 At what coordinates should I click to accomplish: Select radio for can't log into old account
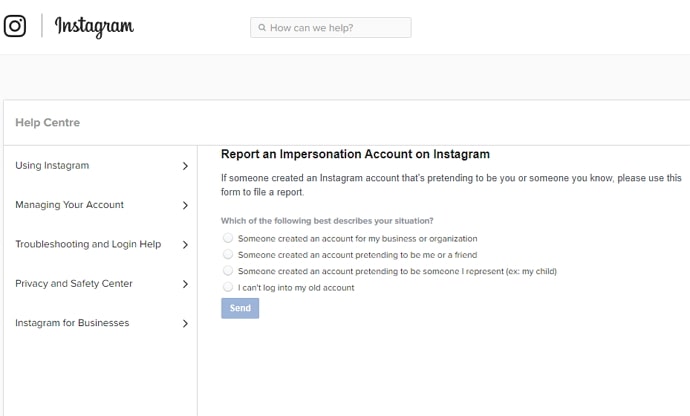click(228, 287)
